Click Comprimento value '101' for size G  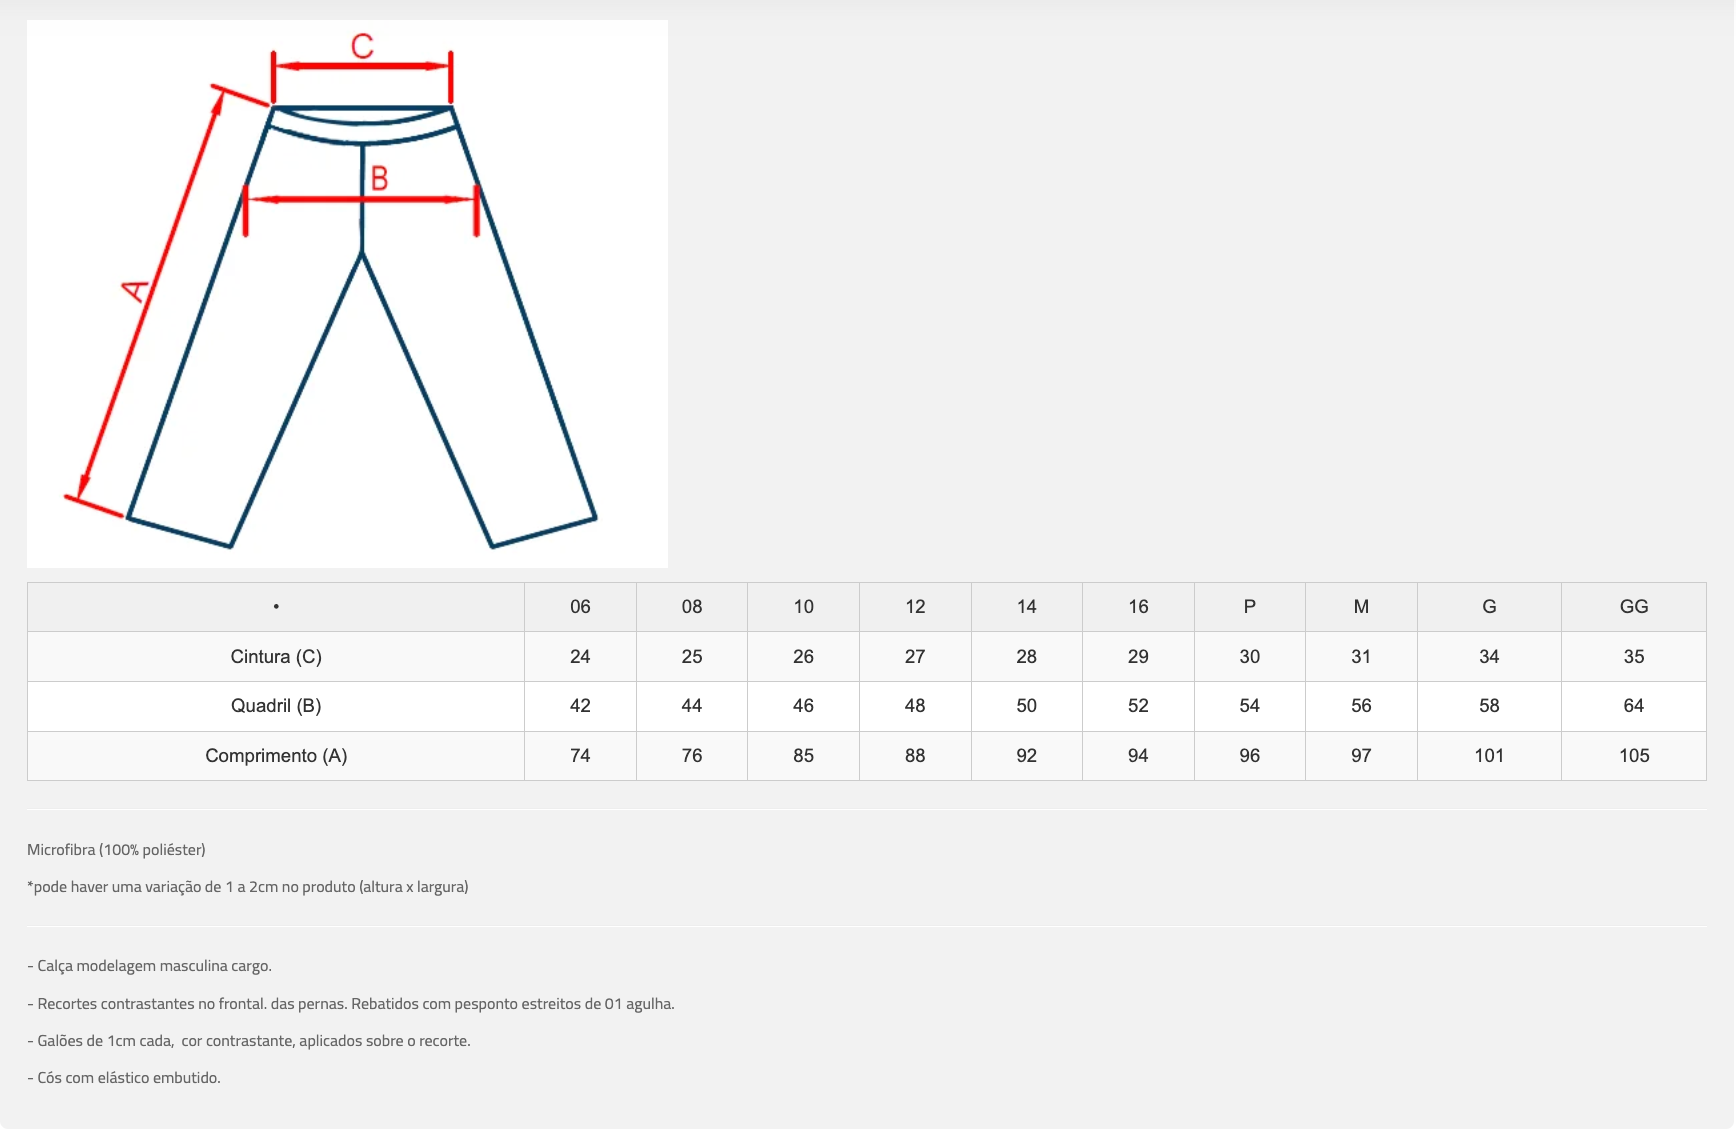1489,756
